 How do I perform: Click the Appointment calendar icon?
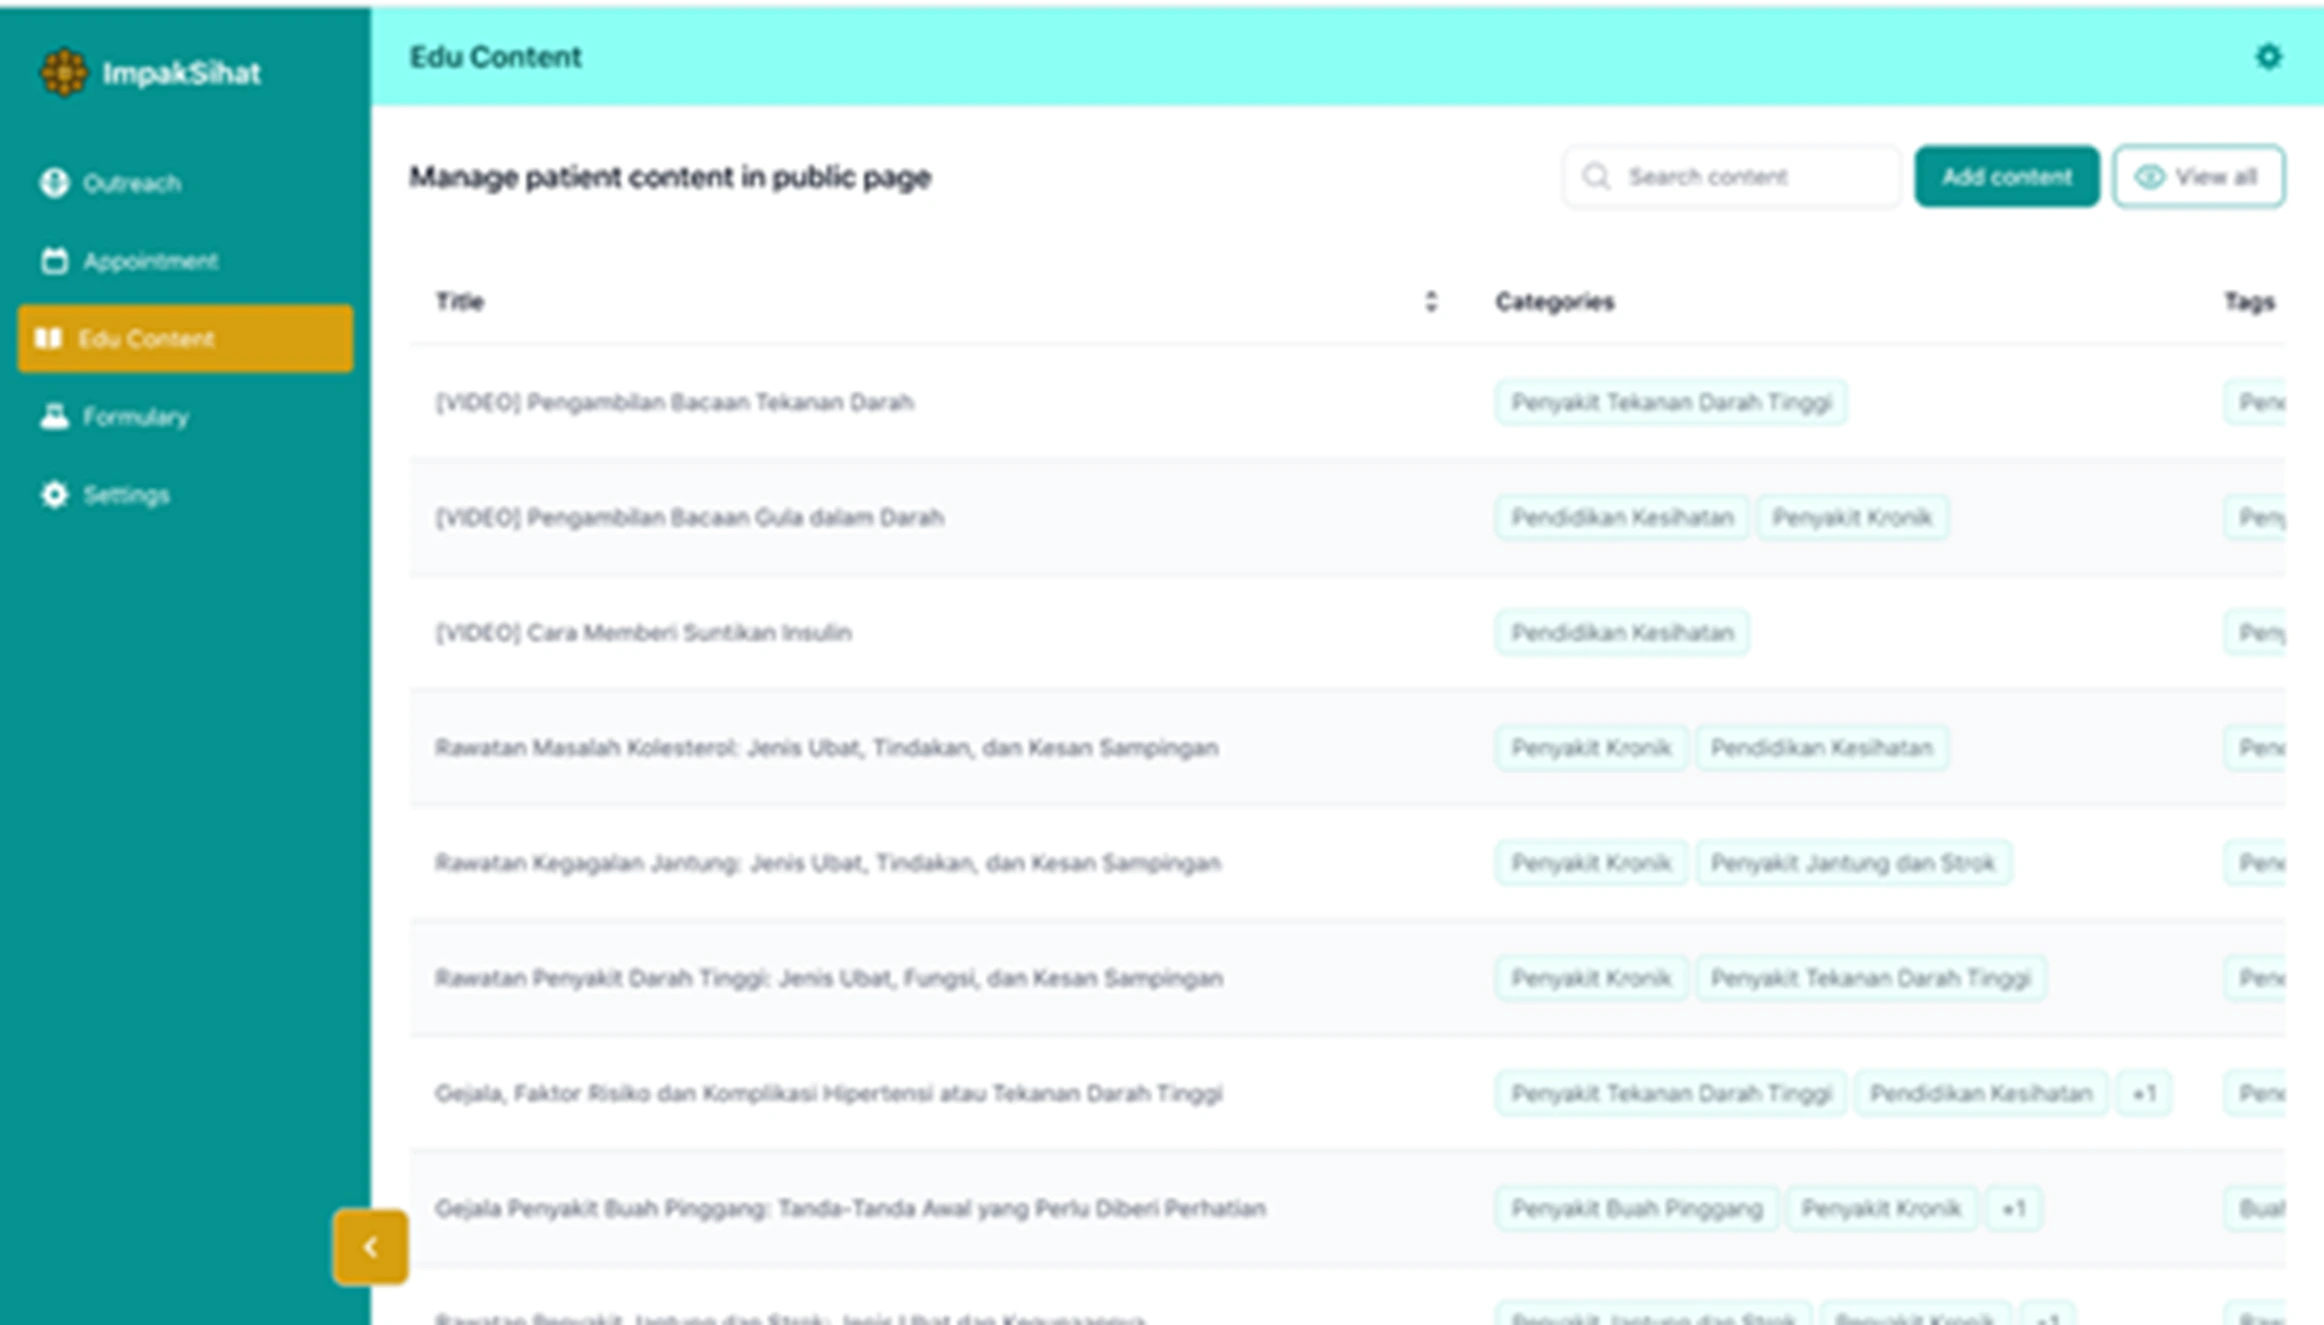click(x=54, y=261)
